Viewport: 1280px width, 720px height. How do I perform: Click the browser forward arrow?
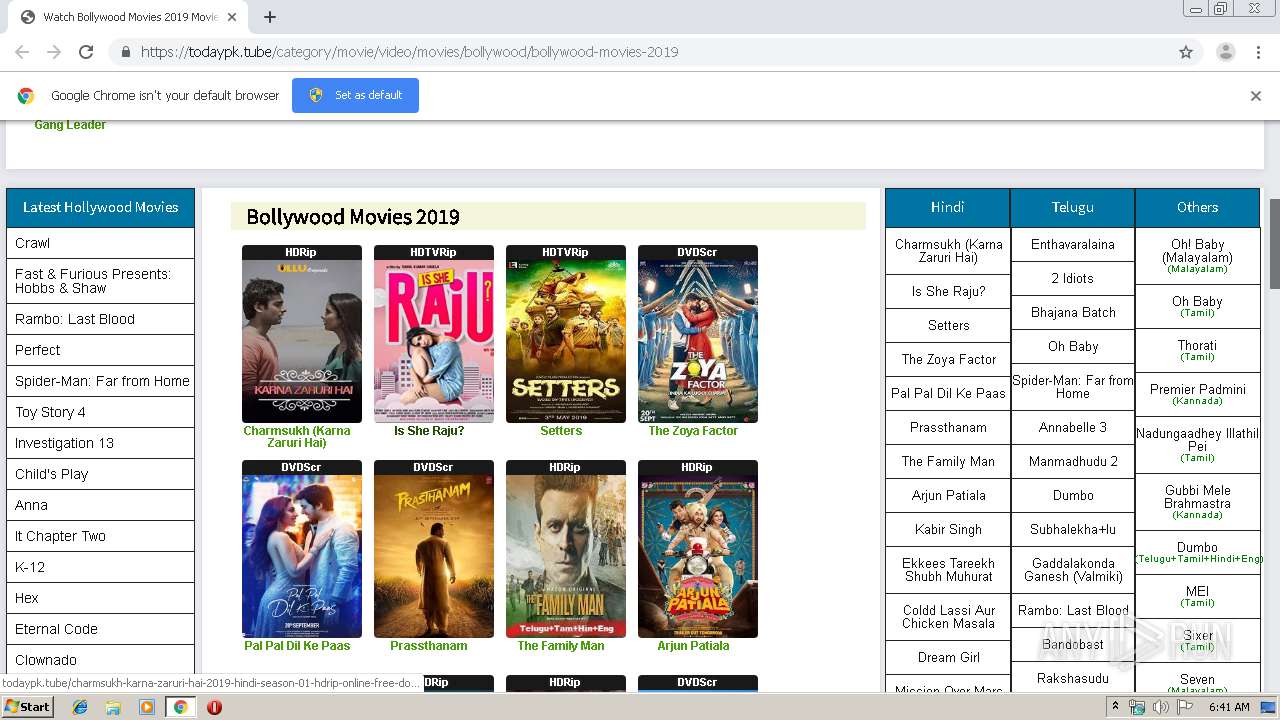54,52
